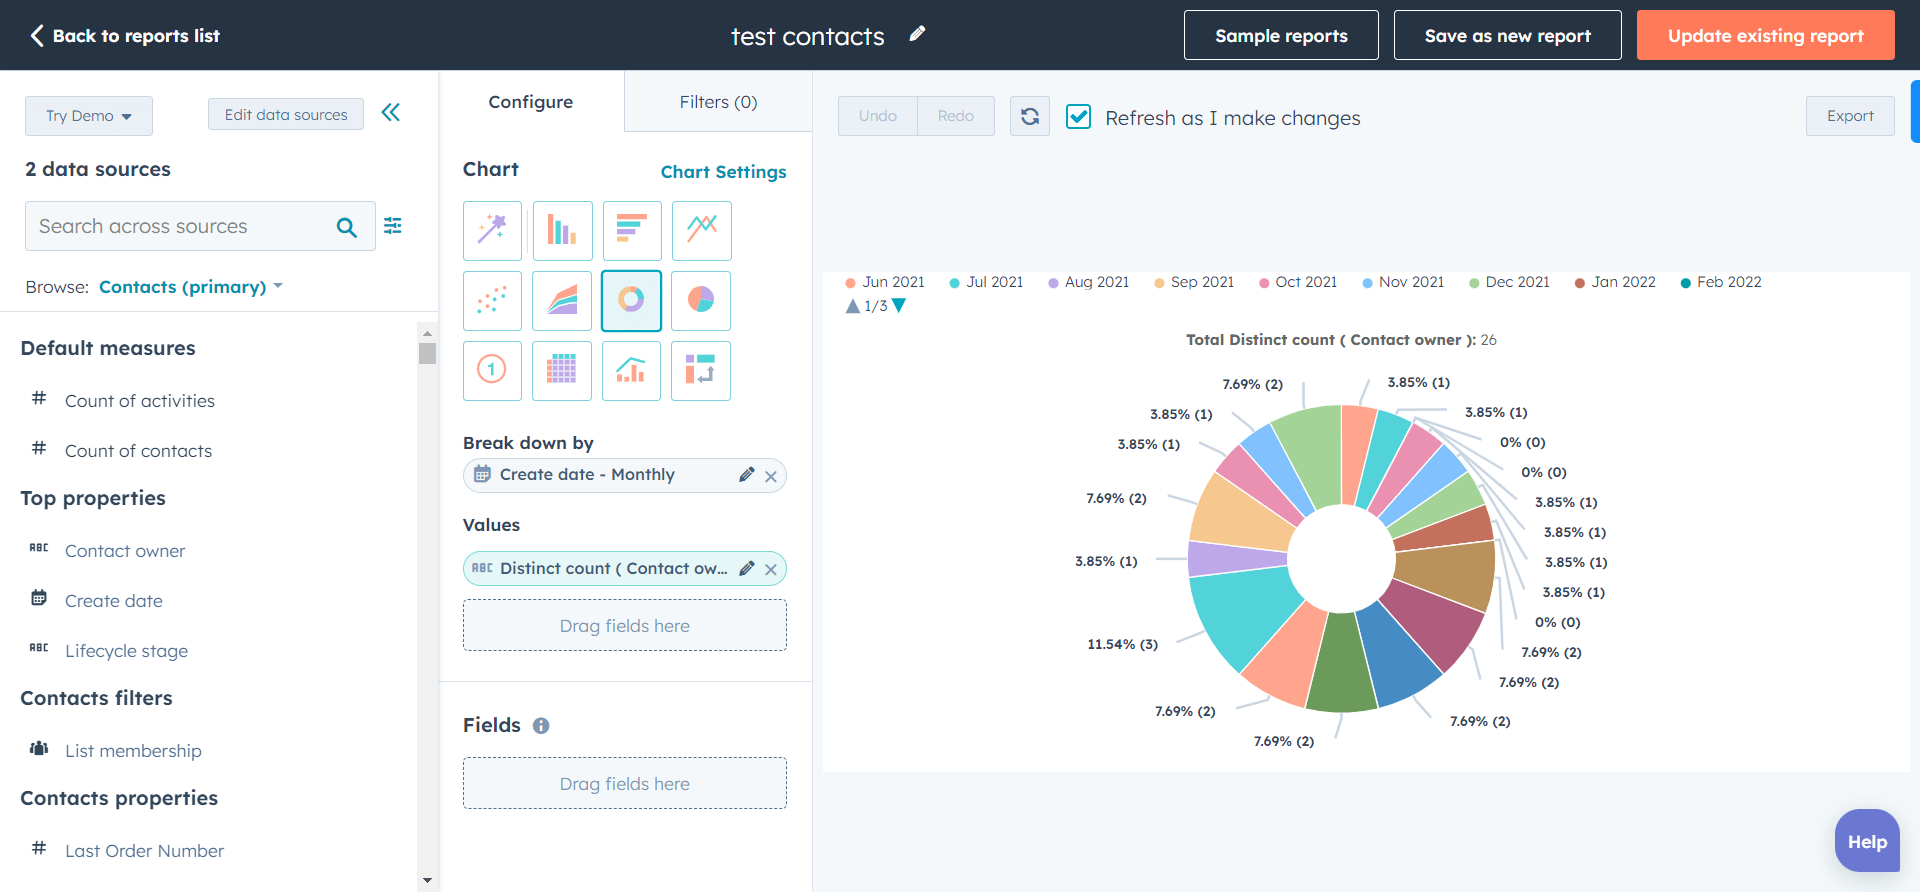Image resolution: width=1920 pixels, height=892 pixels.
Task: Open the Configure tab
Action: (530, 102)
